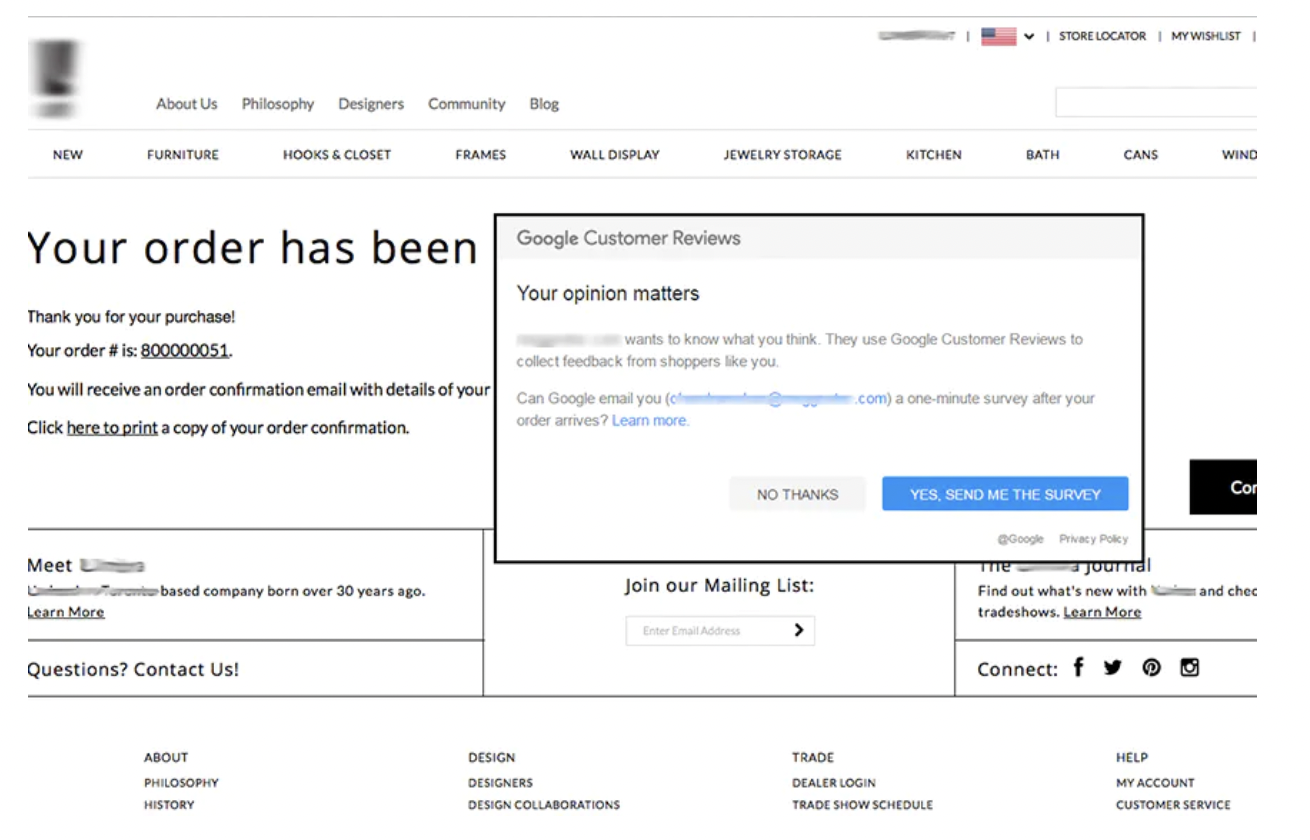Open the FURNITURE menu category

pos(182,155)
